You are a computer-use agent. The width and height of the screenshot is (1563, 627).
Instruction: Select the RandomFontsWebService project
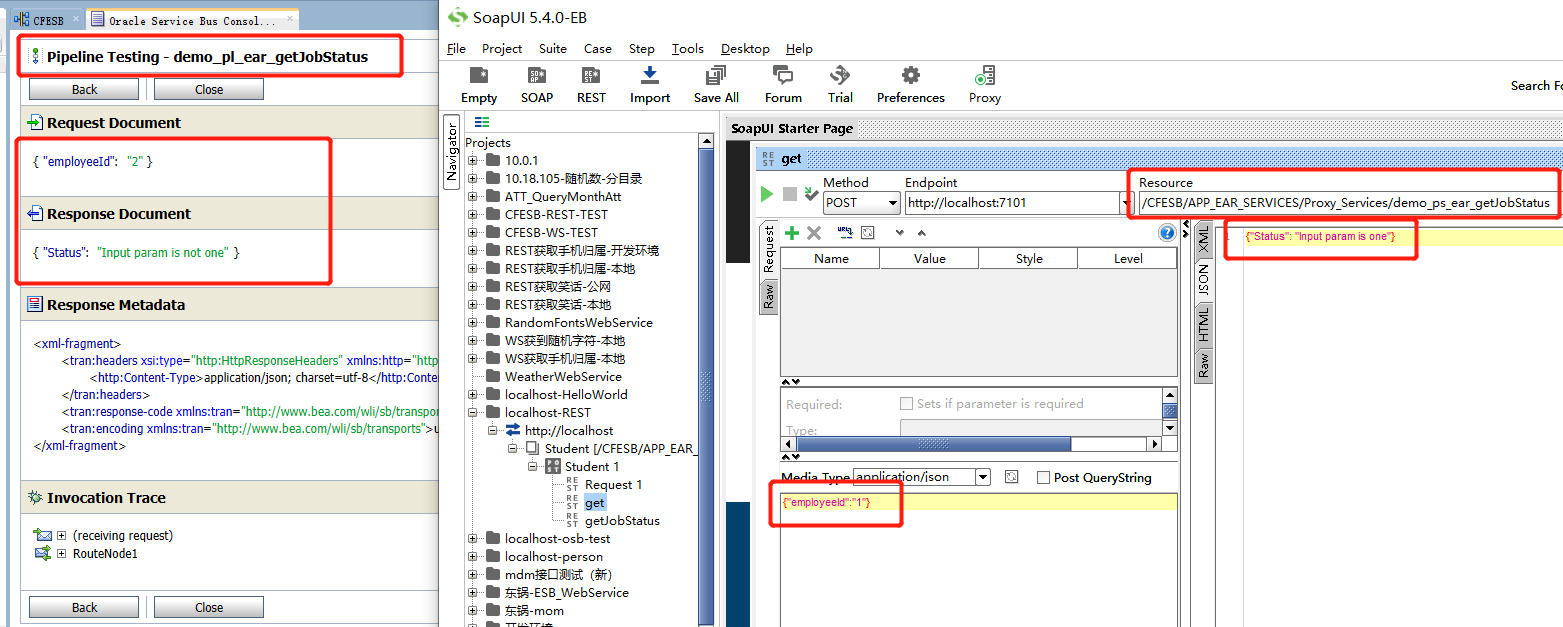(578, 323)
